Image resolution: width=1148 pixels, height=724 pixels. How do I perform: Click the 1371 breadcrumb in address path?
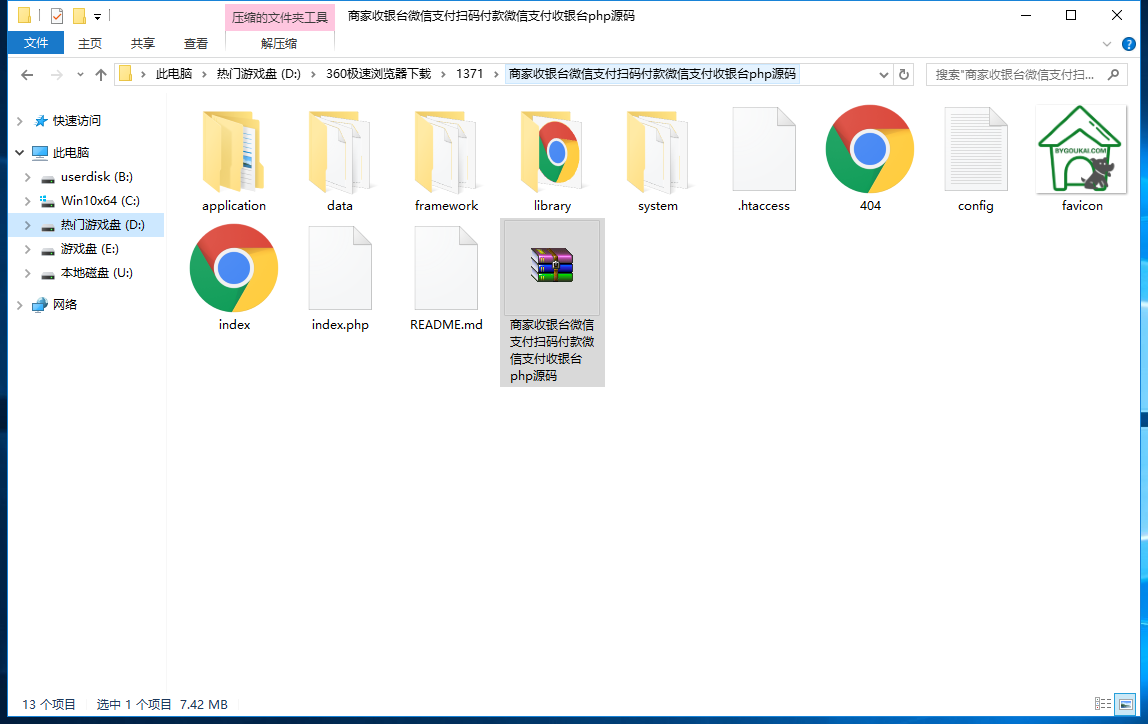pos(469,74)
